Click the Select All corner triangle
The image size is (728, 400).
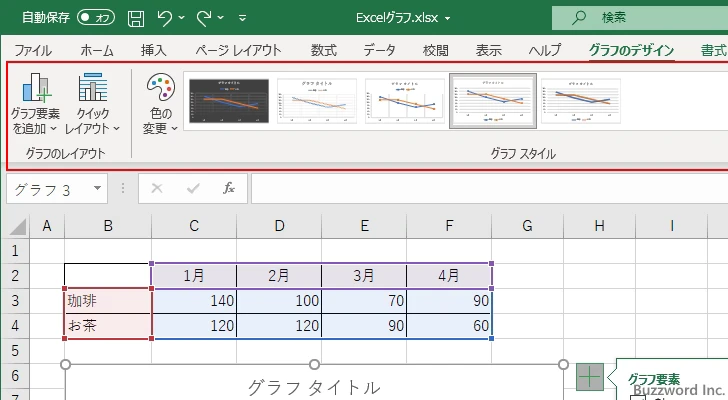[x=14, y=226]
